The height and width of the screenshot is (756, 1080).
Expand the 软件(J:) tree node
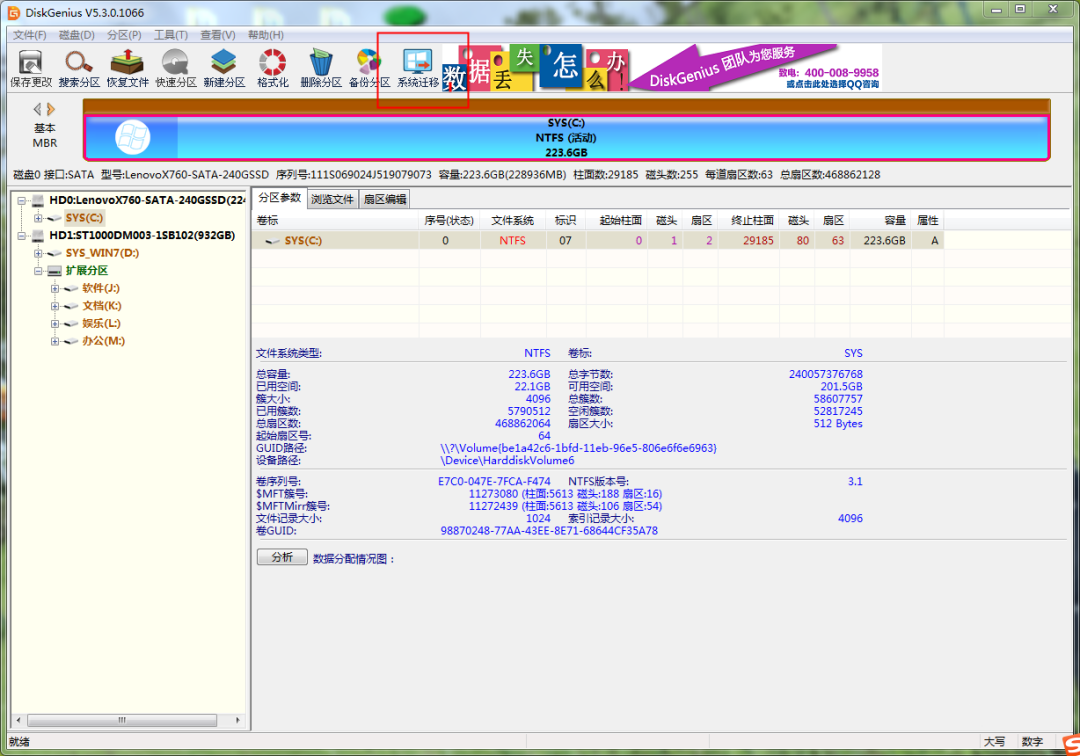tap(55, 288)
